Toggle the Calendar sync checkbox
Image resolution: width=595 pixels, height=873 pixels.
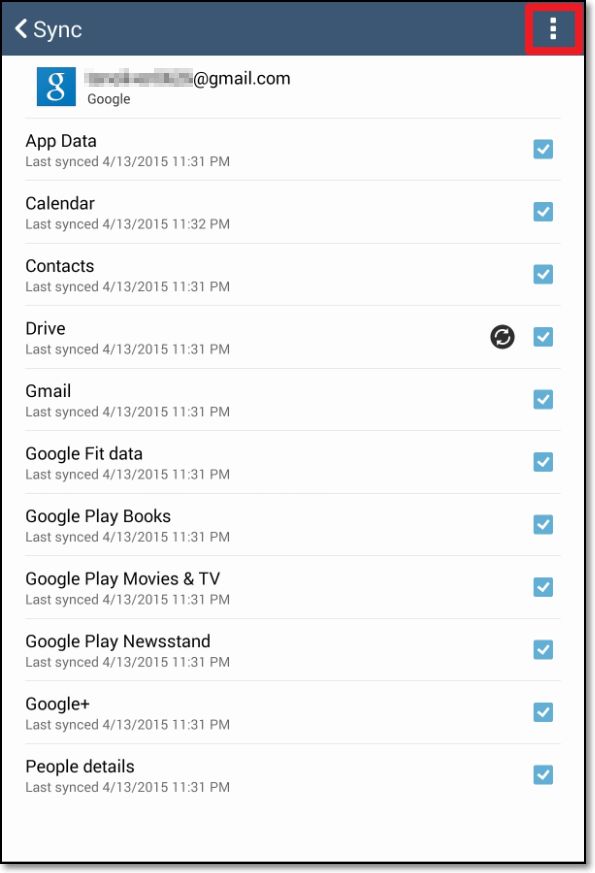[x=543, y=212]
